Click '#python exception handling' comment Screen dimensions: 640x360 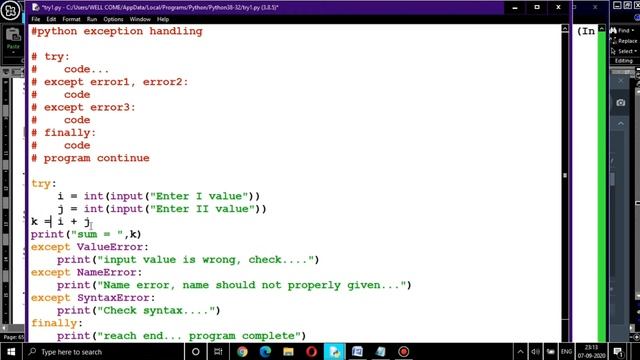tap(117, 31)
